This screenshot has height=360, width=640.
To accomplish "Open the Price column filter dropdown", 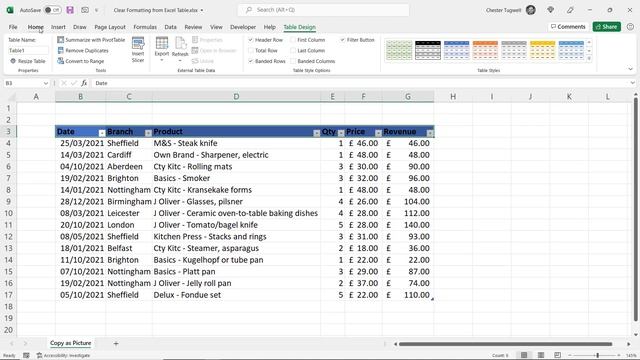I will click(x=378, y=133).
